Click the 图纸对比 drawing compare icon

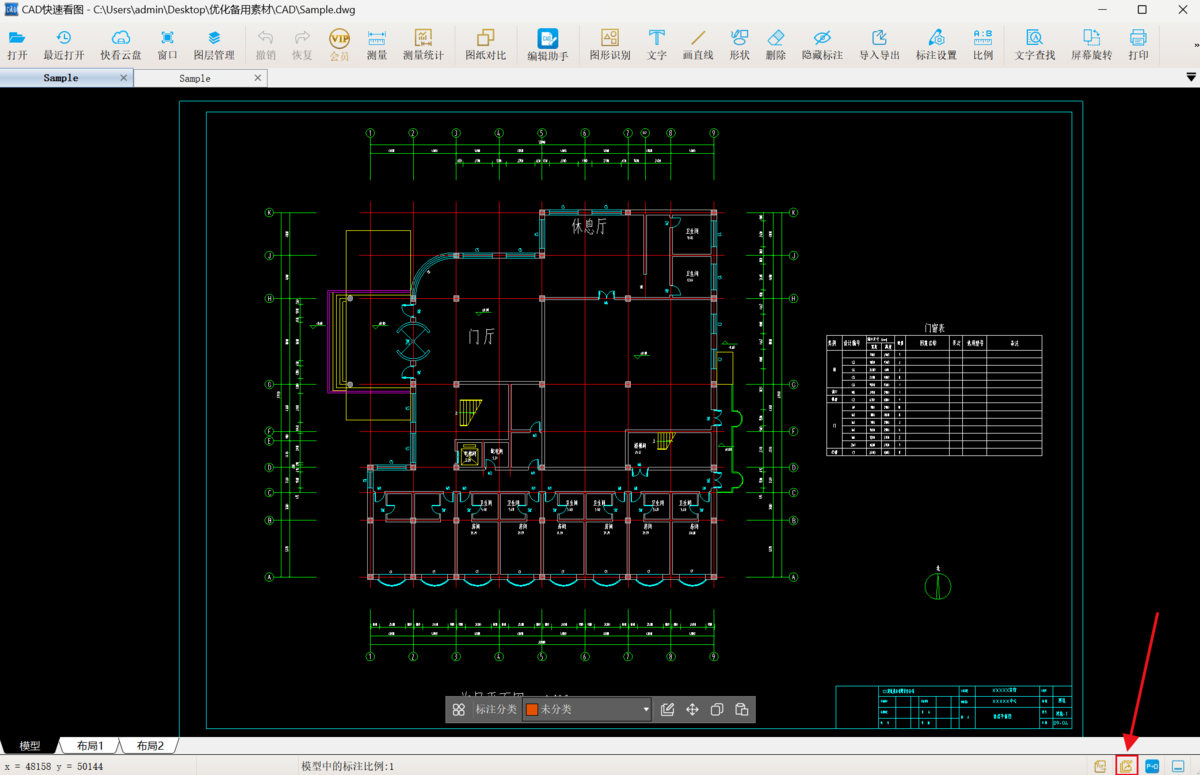tap(486, 45)
